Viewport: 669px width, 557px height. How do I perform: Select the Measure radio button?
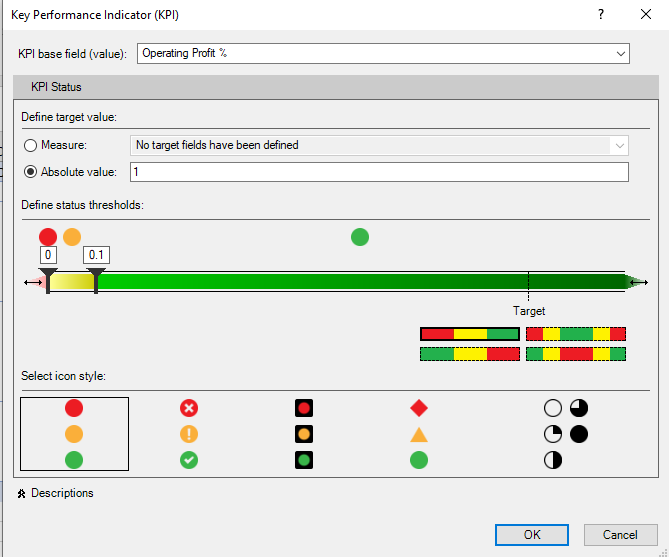point(30,146)
